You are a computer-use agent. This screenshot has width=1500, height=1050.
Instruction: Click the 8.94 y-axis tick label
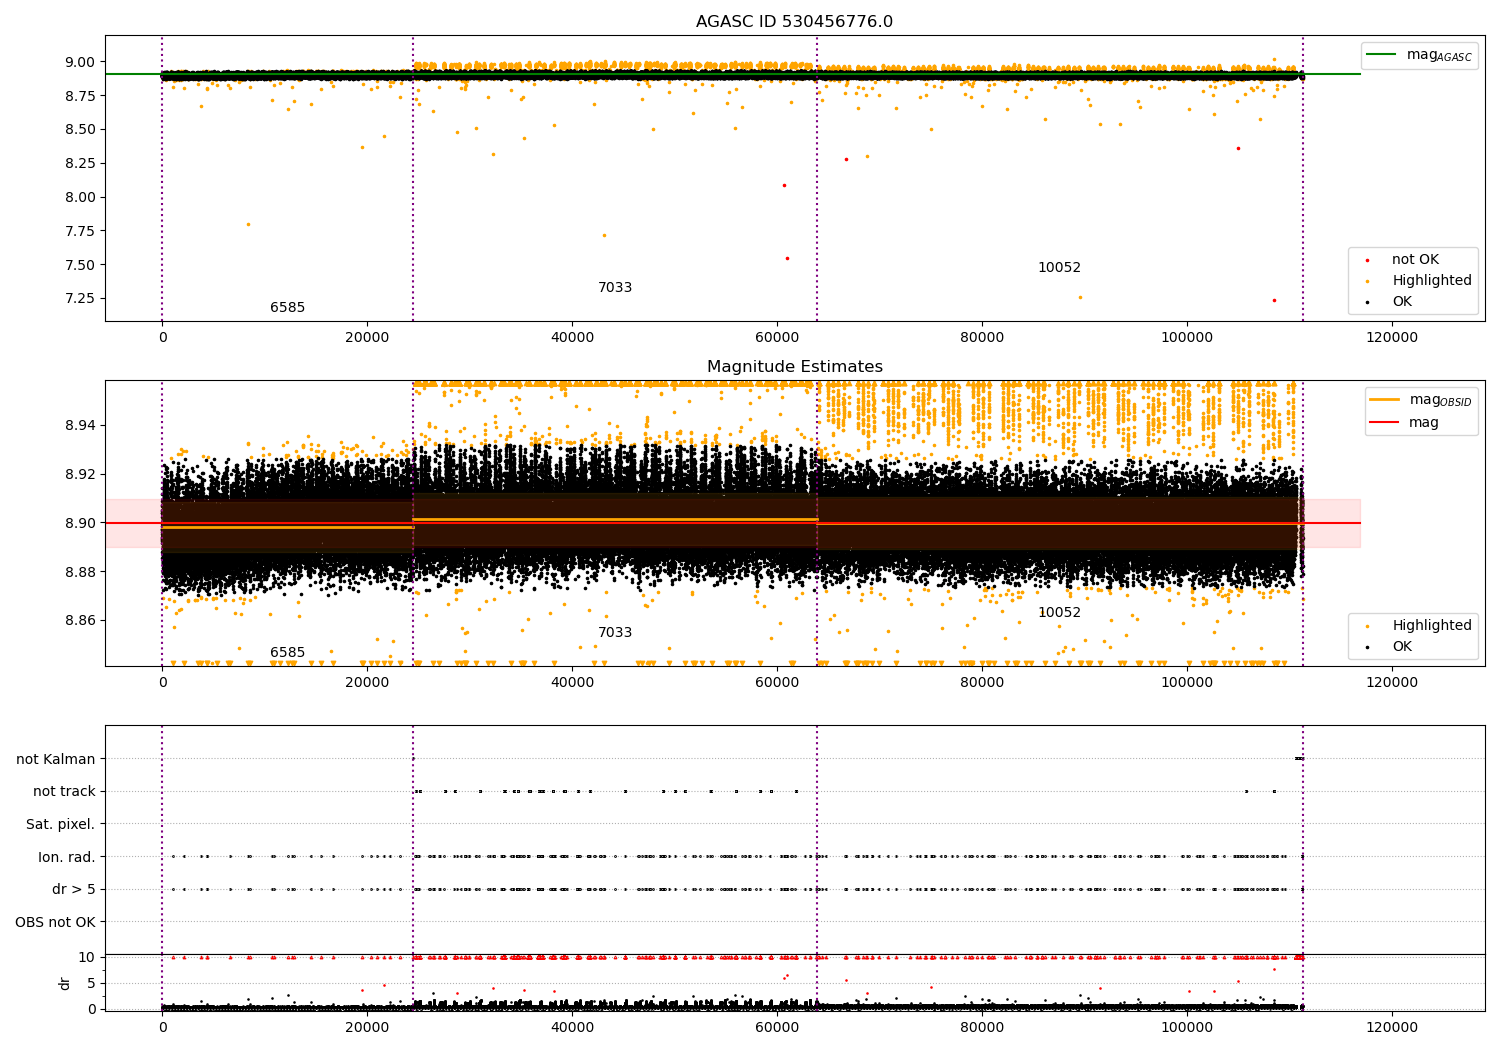tap(80, 426)
